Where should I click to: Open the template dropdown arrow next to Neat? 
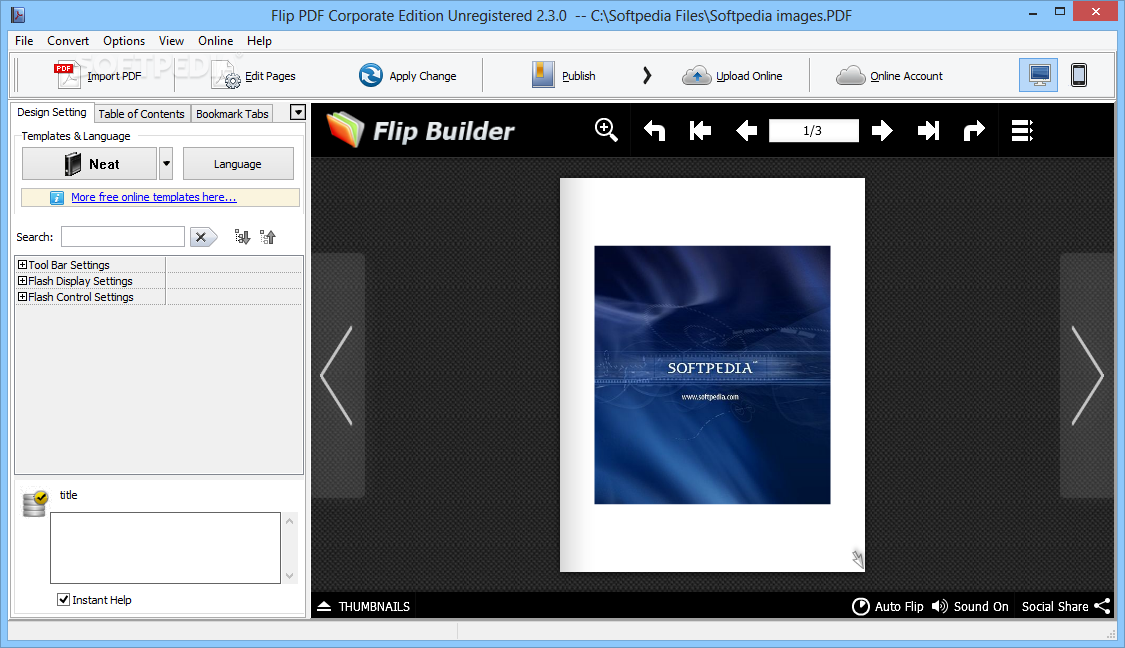166,164
